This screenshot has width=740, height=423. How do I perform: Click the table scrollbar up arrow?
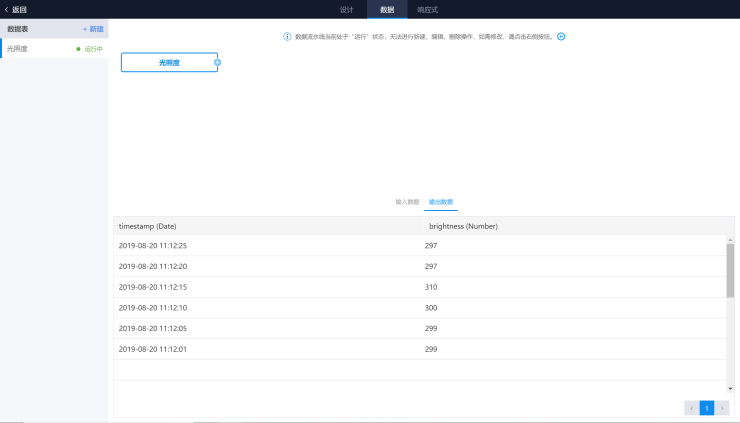point(730,240)
